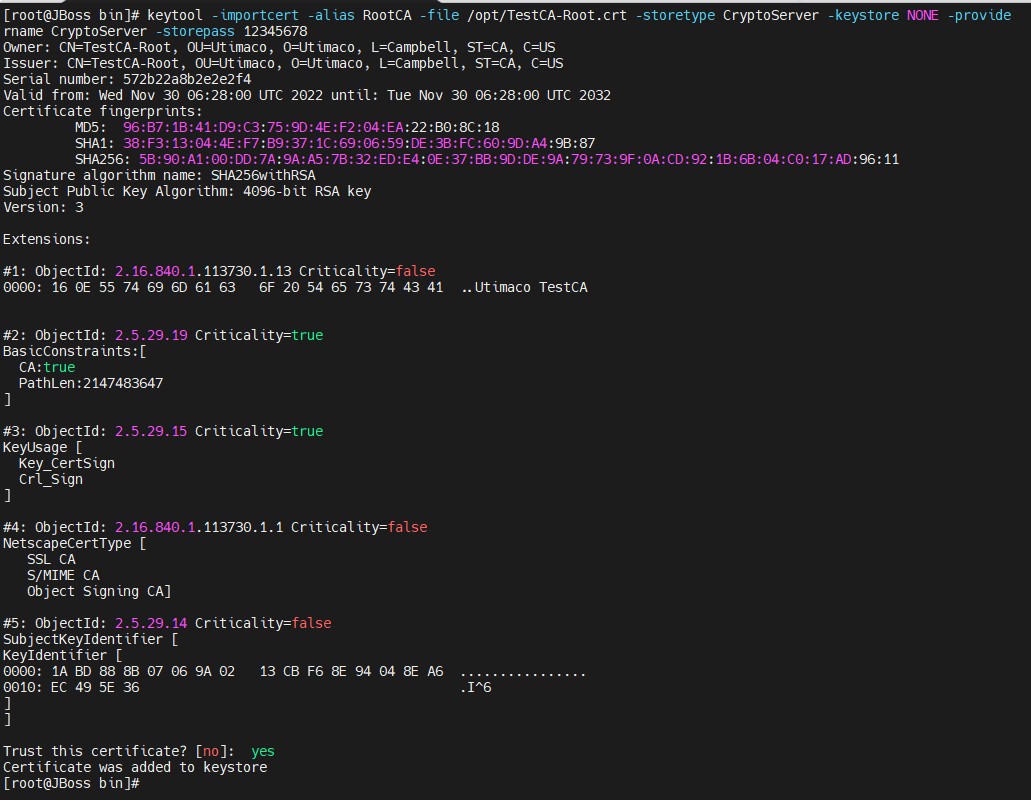Click the 'Object Signing CA]' entry

[x=99, y=592]
